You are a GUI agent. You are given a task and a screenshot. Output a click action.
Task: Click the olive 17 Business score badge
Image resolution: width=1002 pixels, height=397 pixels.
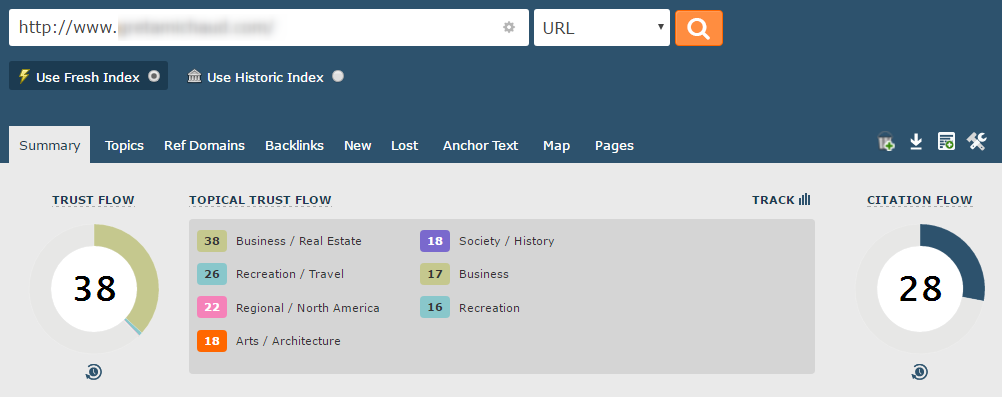click(435, 274)
